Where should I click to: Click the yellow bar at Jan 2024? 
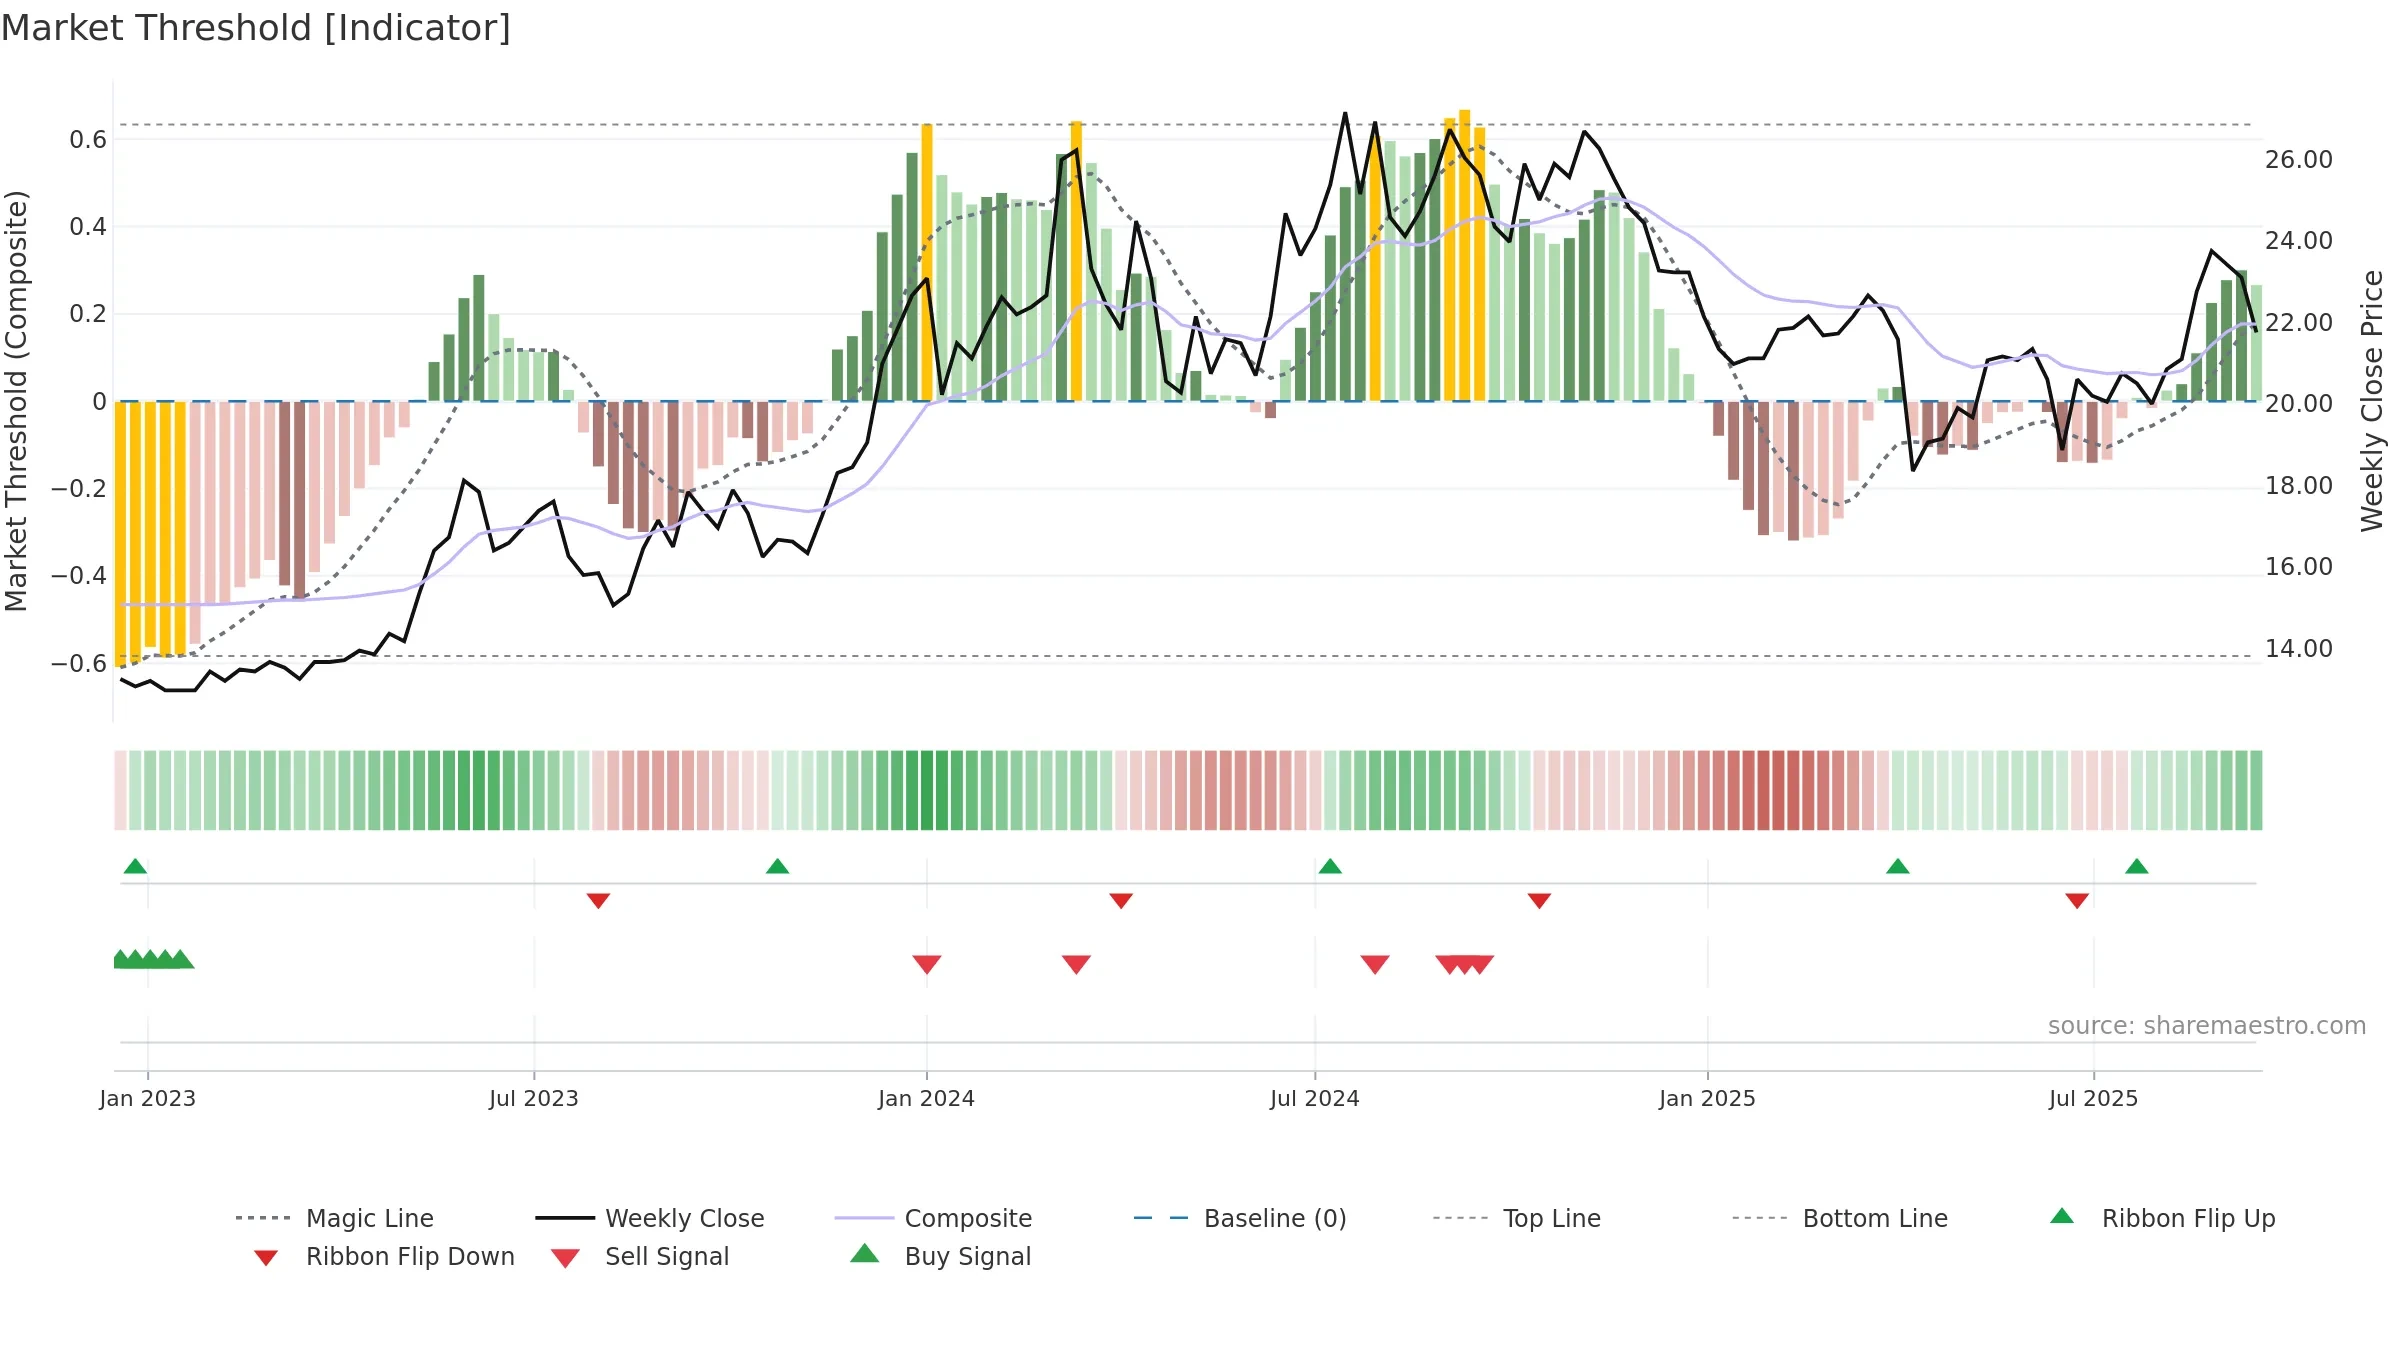point(927,263)
